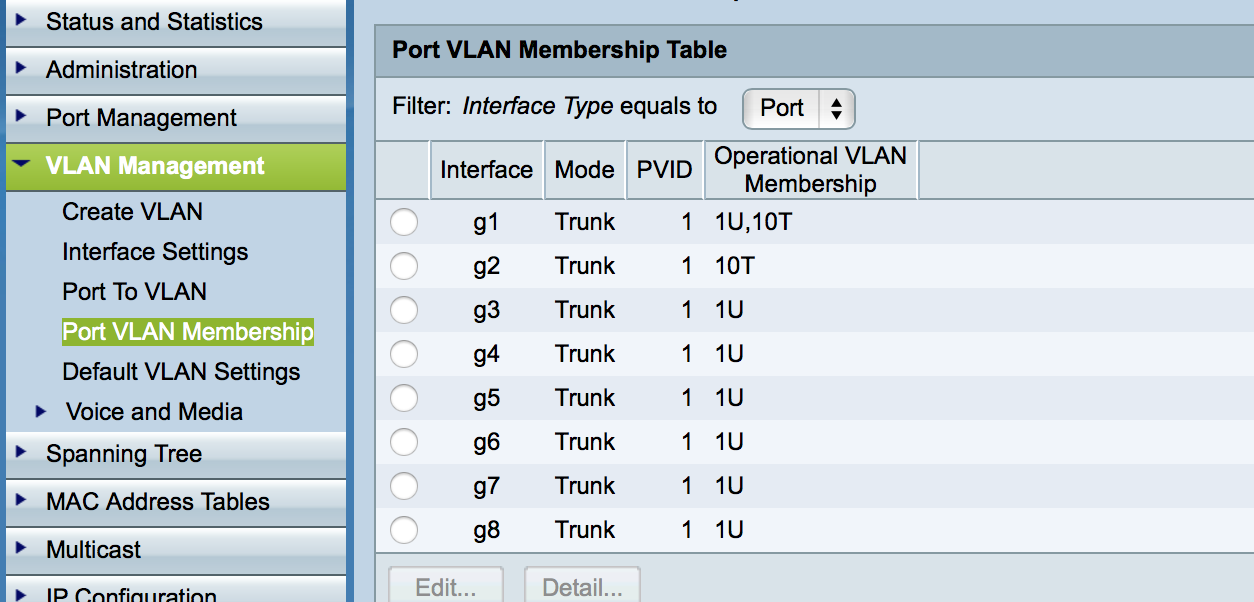Screen dimensions: 1254x602
Task: Open Default VLAN Settings page
Action: click(181, 372)
